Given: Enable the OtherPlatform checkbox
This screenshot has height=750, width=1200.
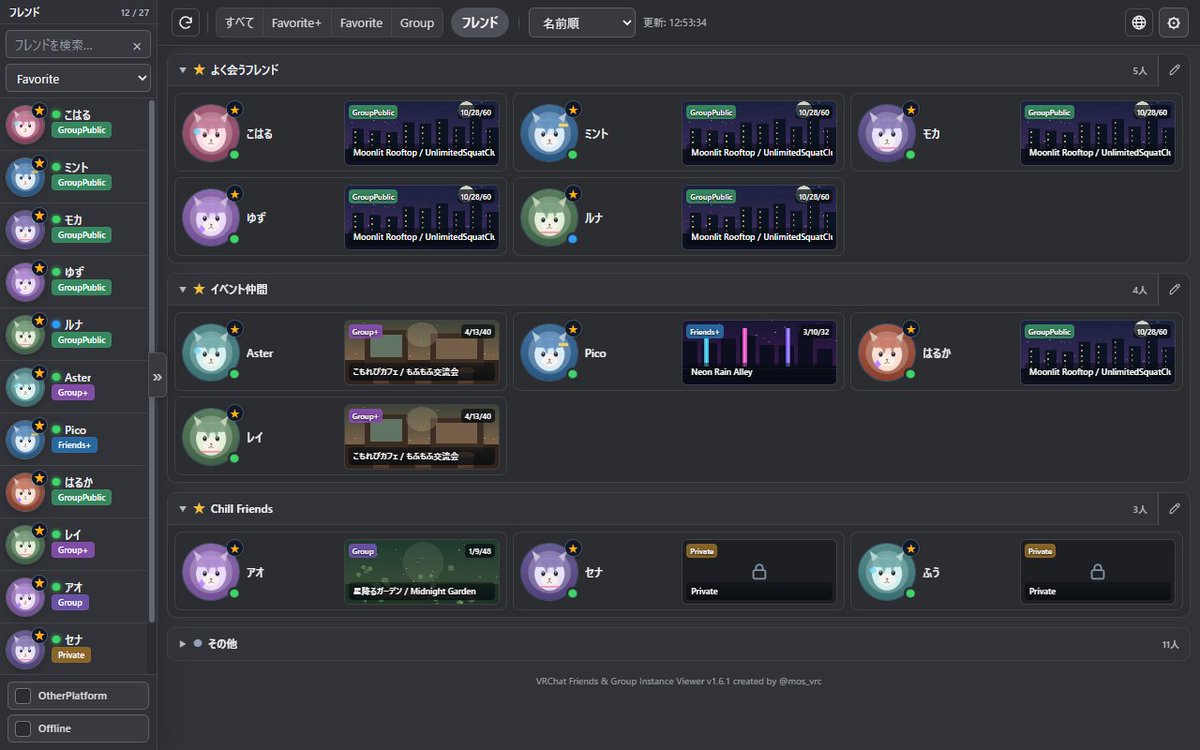Looking at the screenshot, I should coord(23,696).
